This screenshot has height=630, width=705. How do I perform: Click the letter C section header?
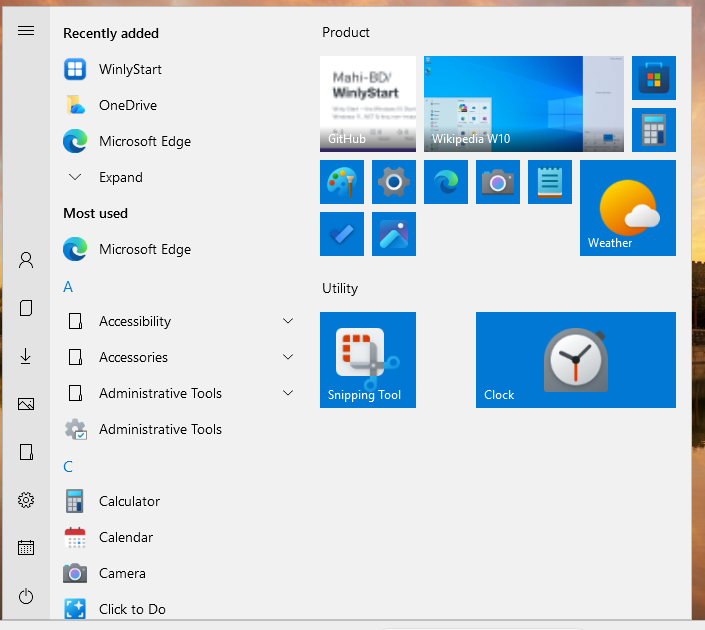pyautogui.click(x=68, y=467)
